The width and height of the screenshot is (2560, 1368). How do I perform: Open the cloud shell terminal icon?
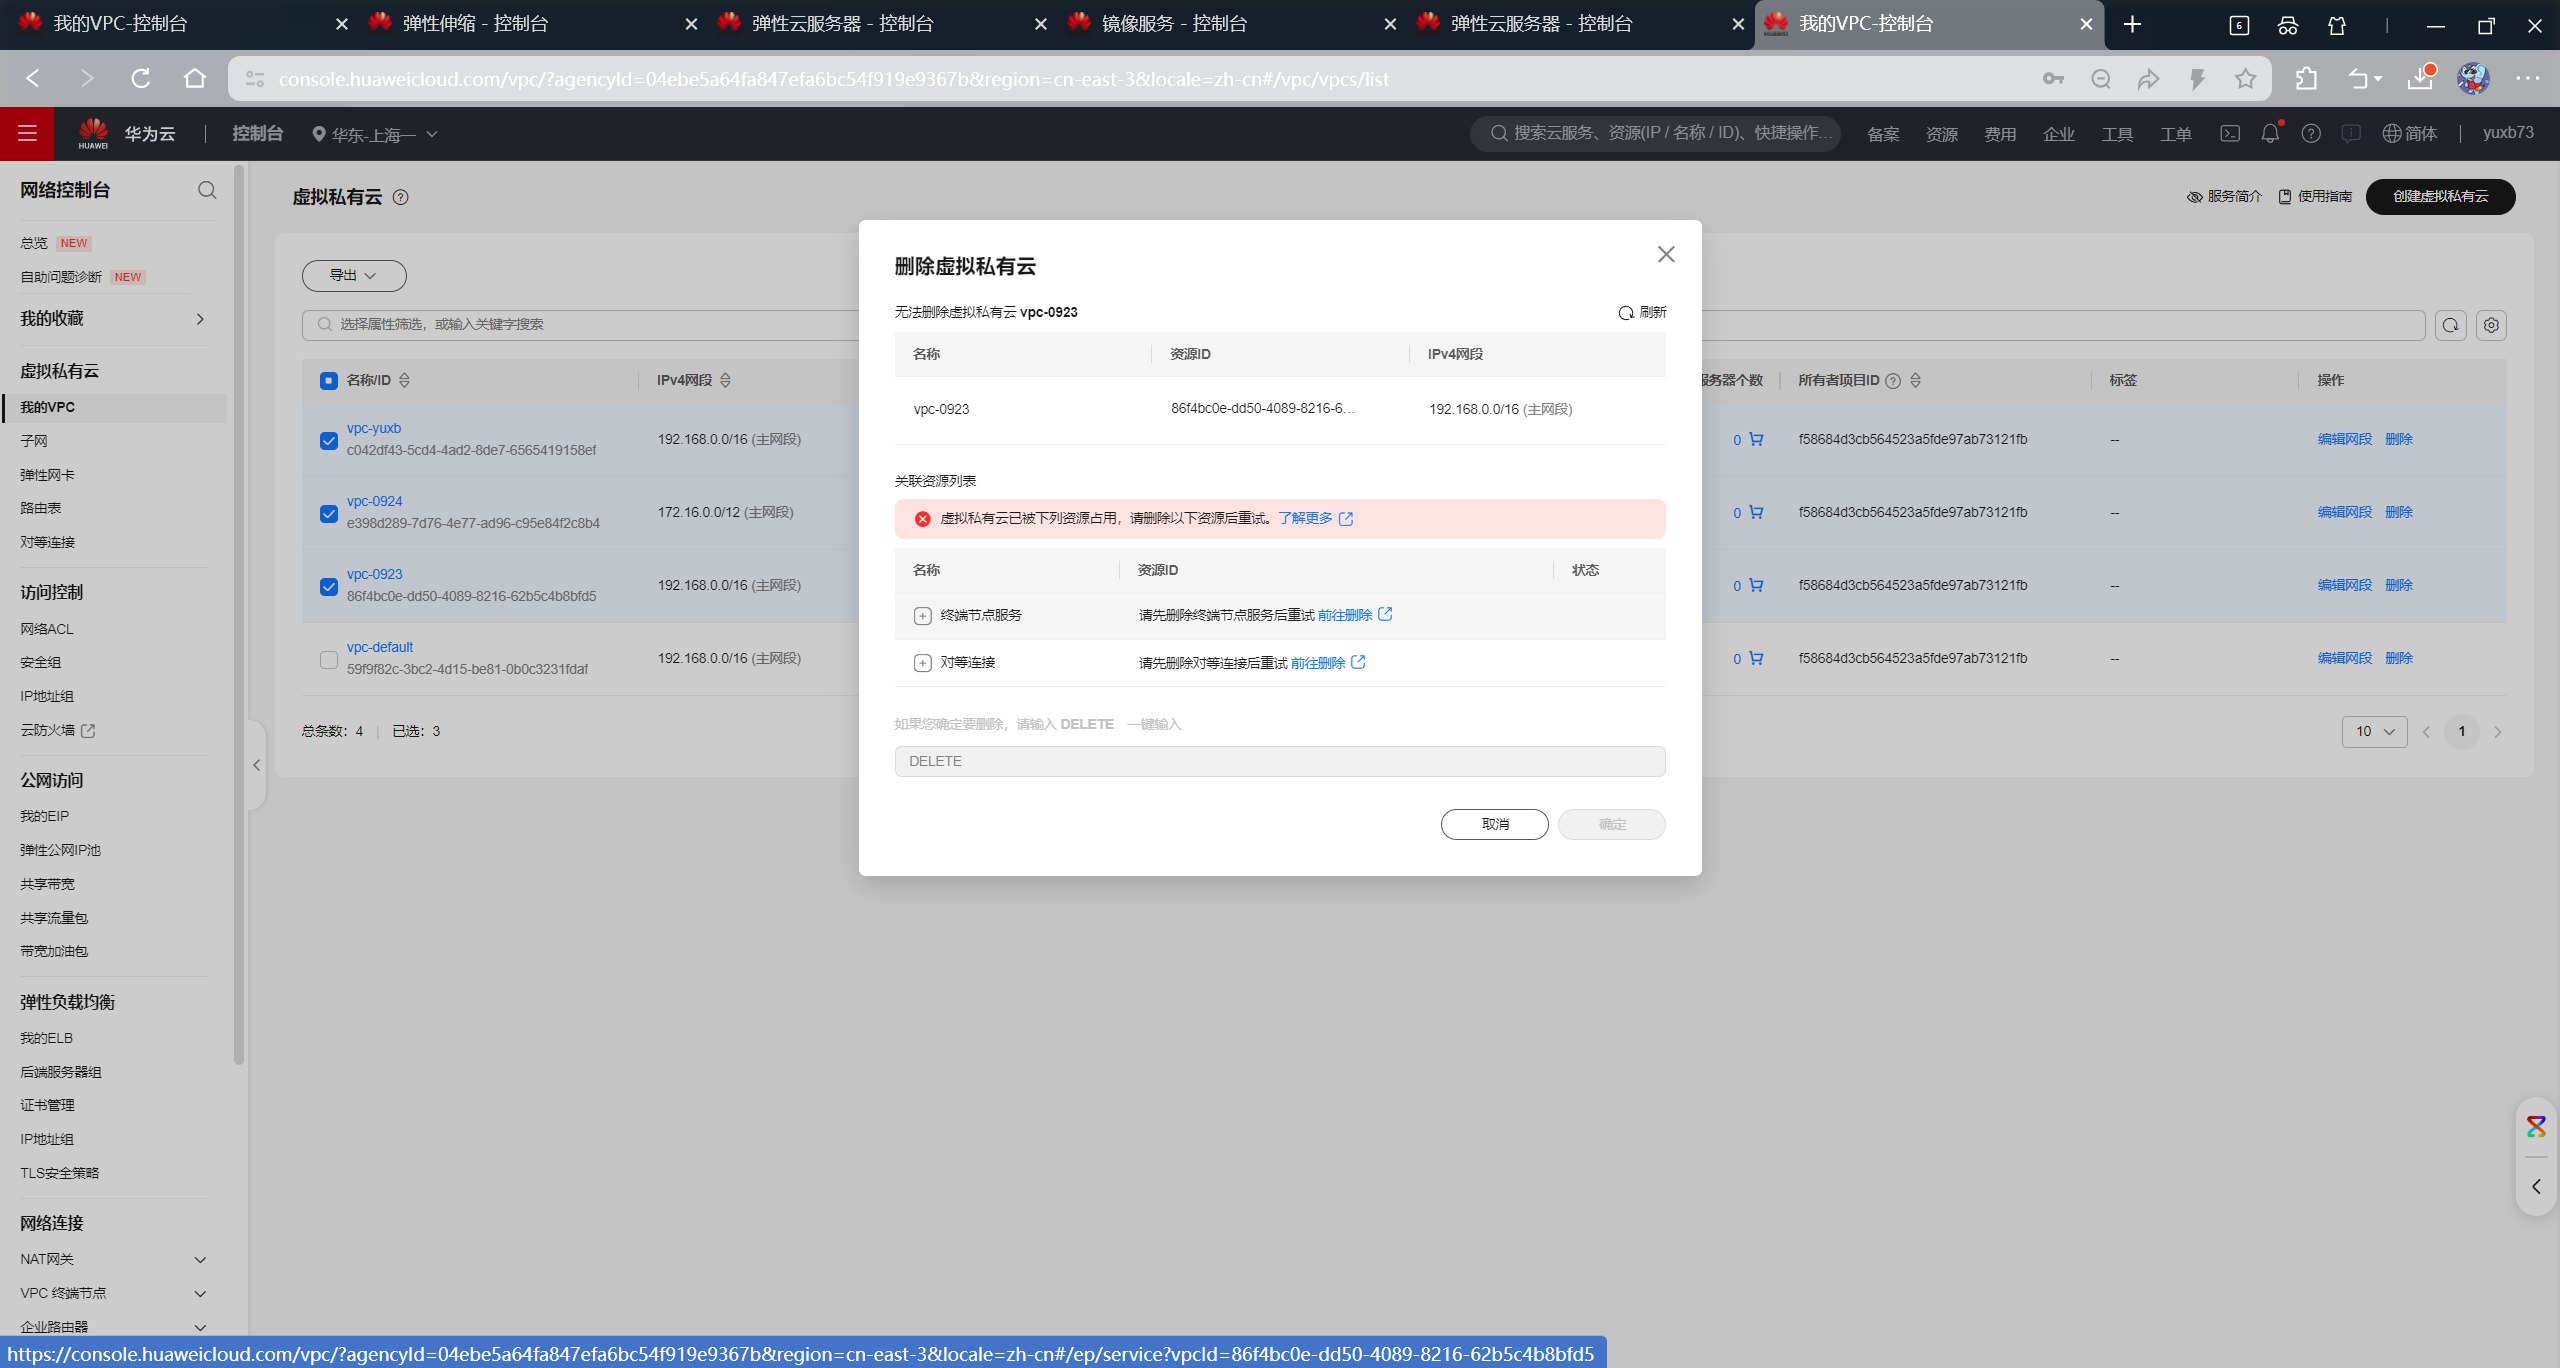tap(2230, 133)
